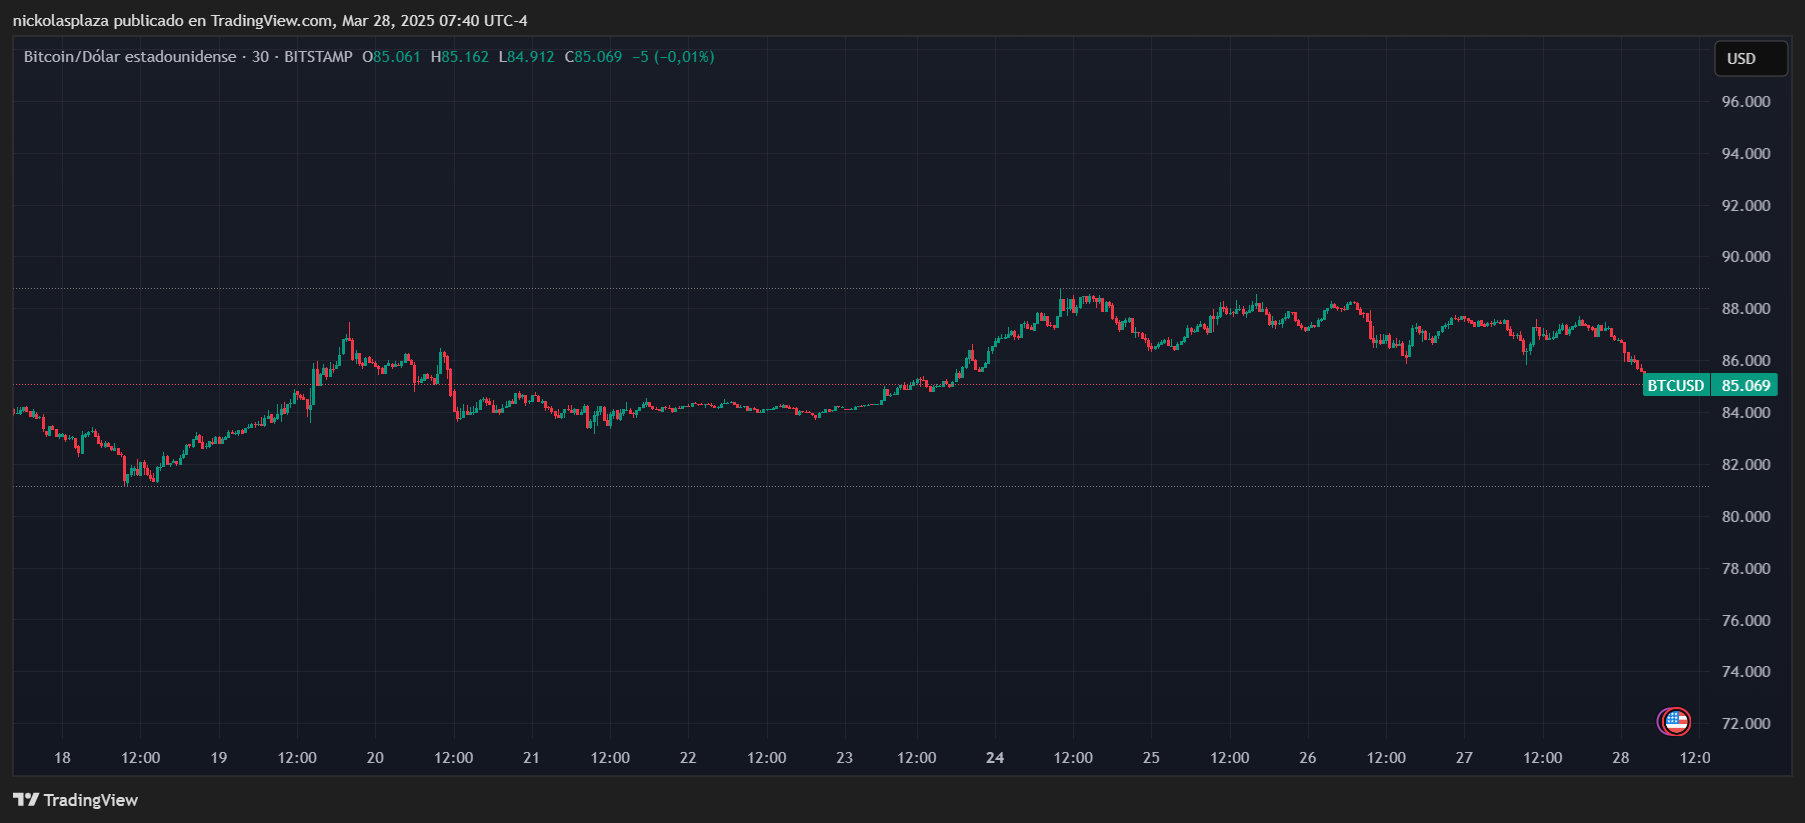1805x823 pixels.
Task: Click the BITSTAMP exchange label
Action: (x=318, y=57)
